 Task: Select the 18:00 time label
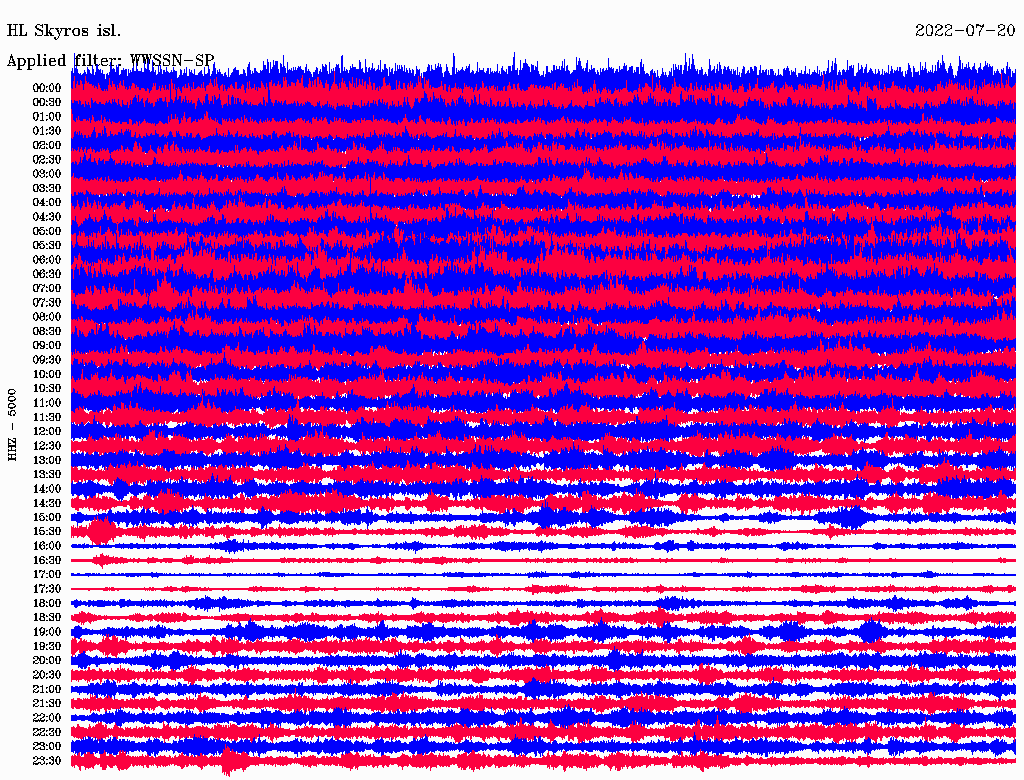47,604
